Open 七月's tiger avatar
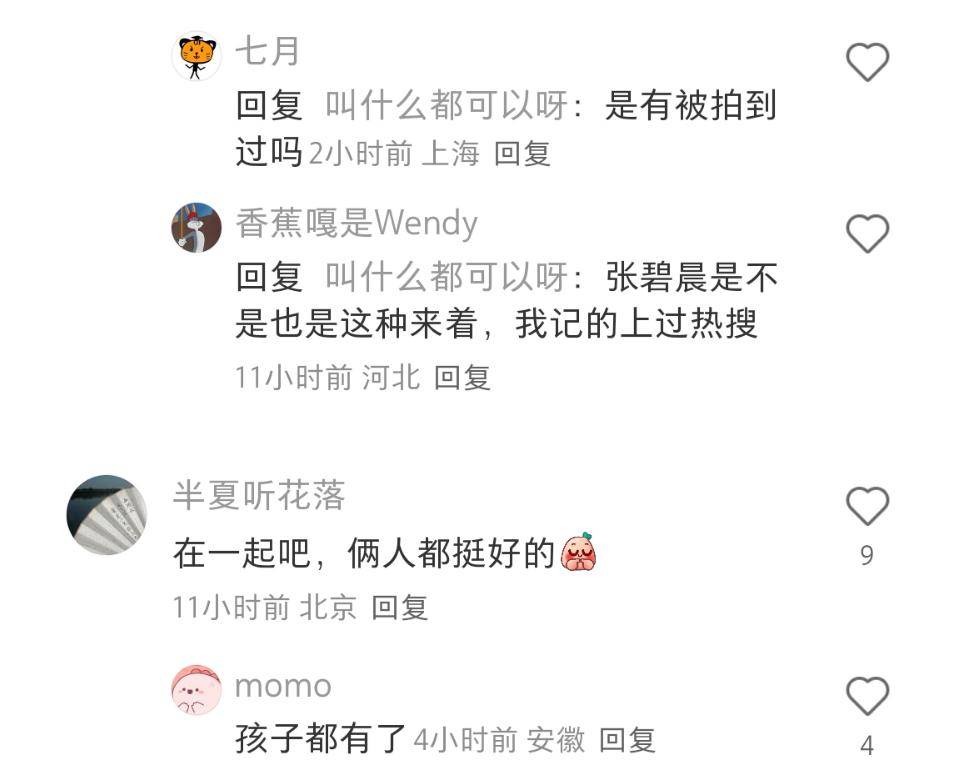 coord(196,56)
